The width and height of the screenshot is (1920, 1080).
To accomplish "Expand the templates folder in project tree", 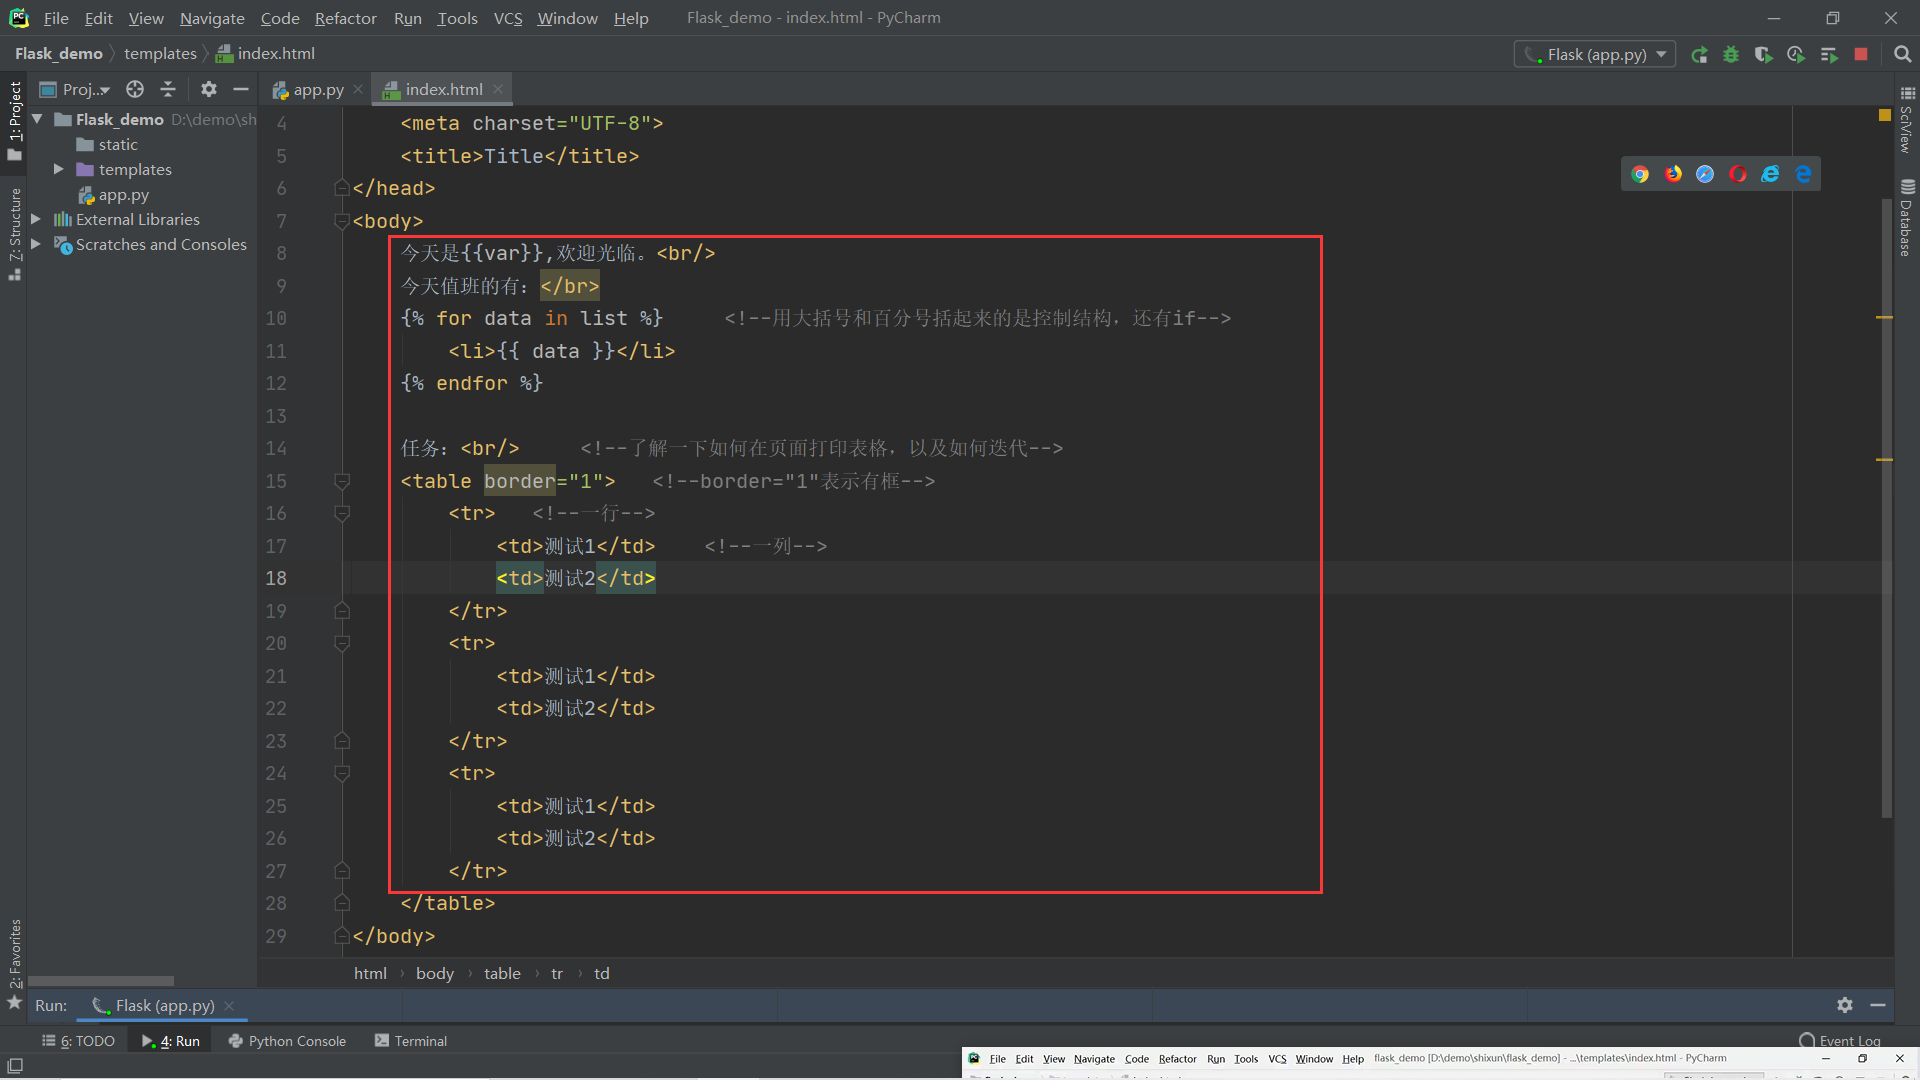I will (59, 170).
